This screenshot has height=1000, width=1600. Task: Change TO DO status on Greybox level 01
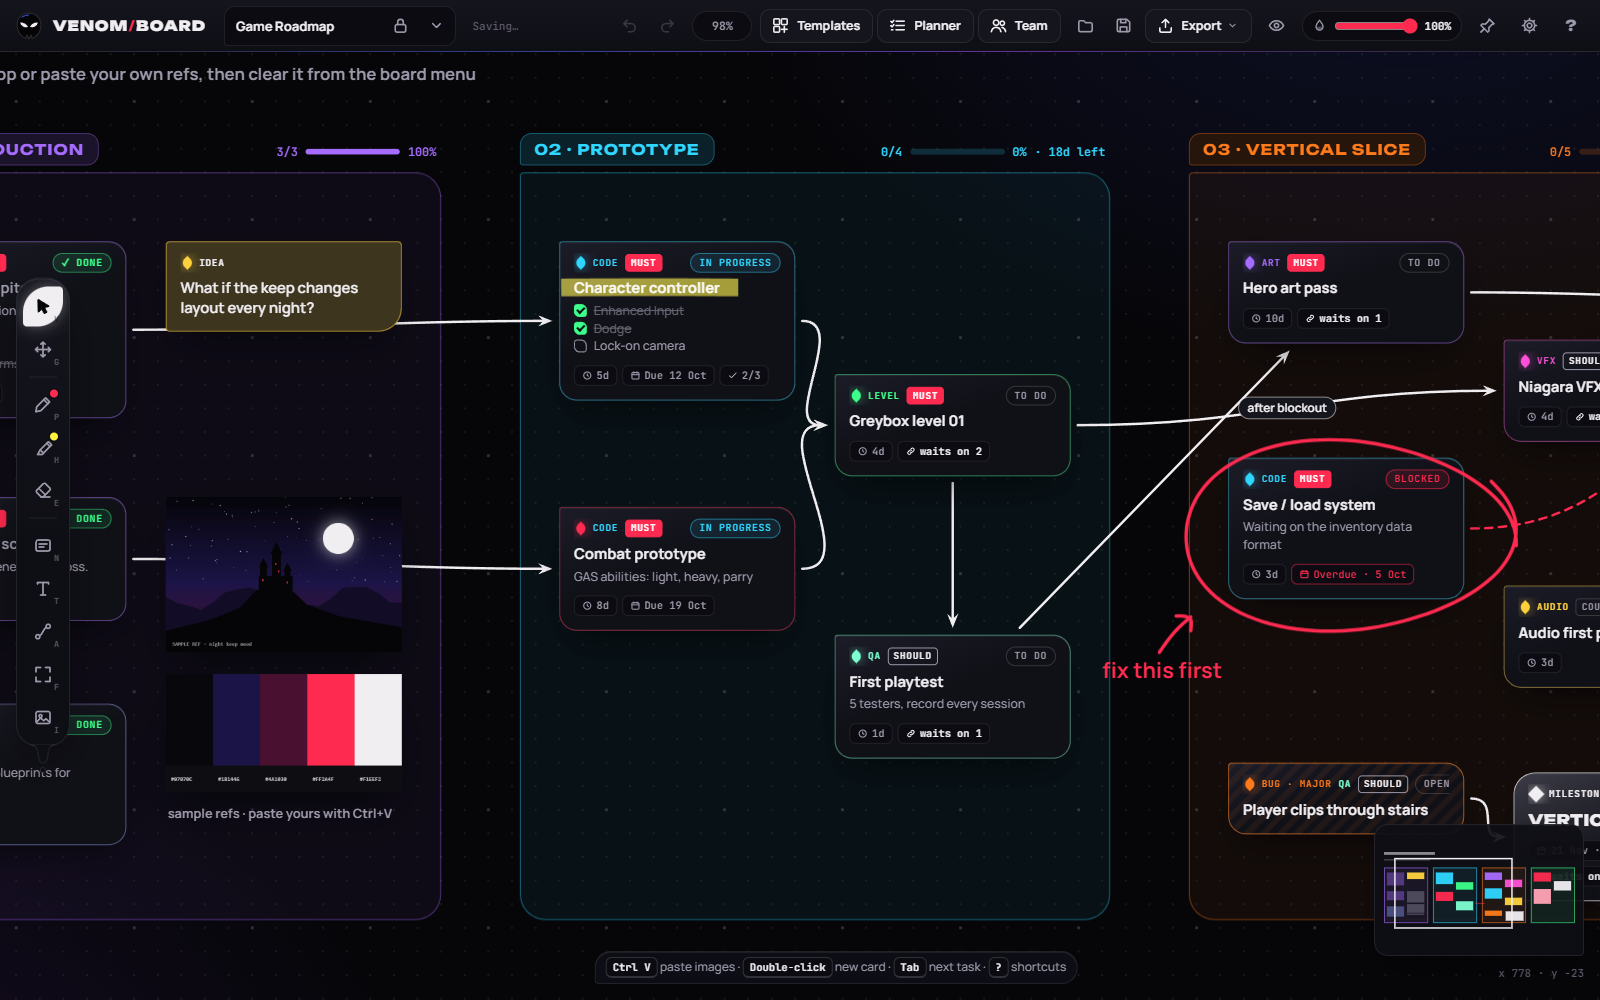click(1030, 396)
